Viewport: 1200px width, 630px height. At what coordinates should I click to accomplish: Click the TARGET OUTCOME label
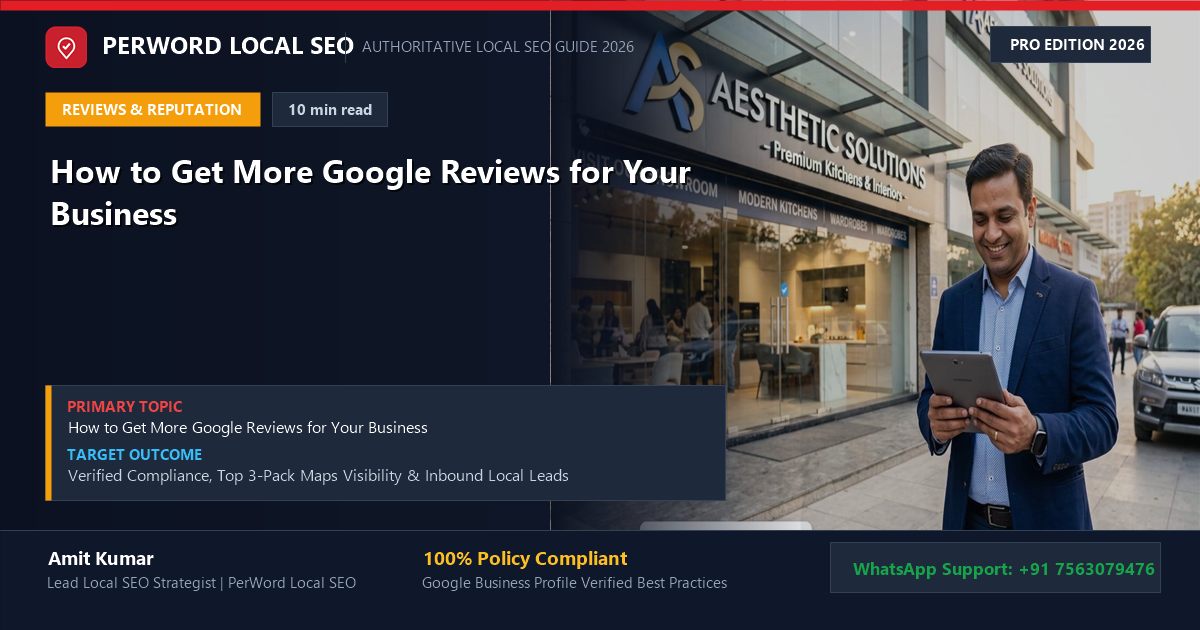(135, 455)
